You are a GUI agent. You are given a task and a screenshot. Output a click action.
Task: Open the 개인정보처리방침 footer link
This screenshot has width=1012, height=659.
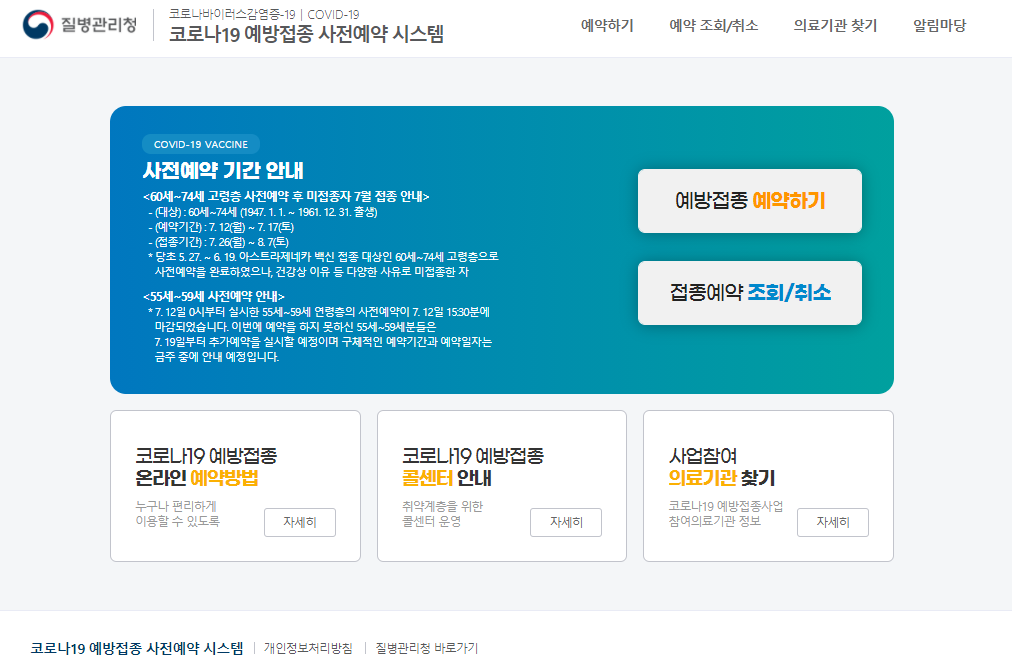[x=308, y=648]
